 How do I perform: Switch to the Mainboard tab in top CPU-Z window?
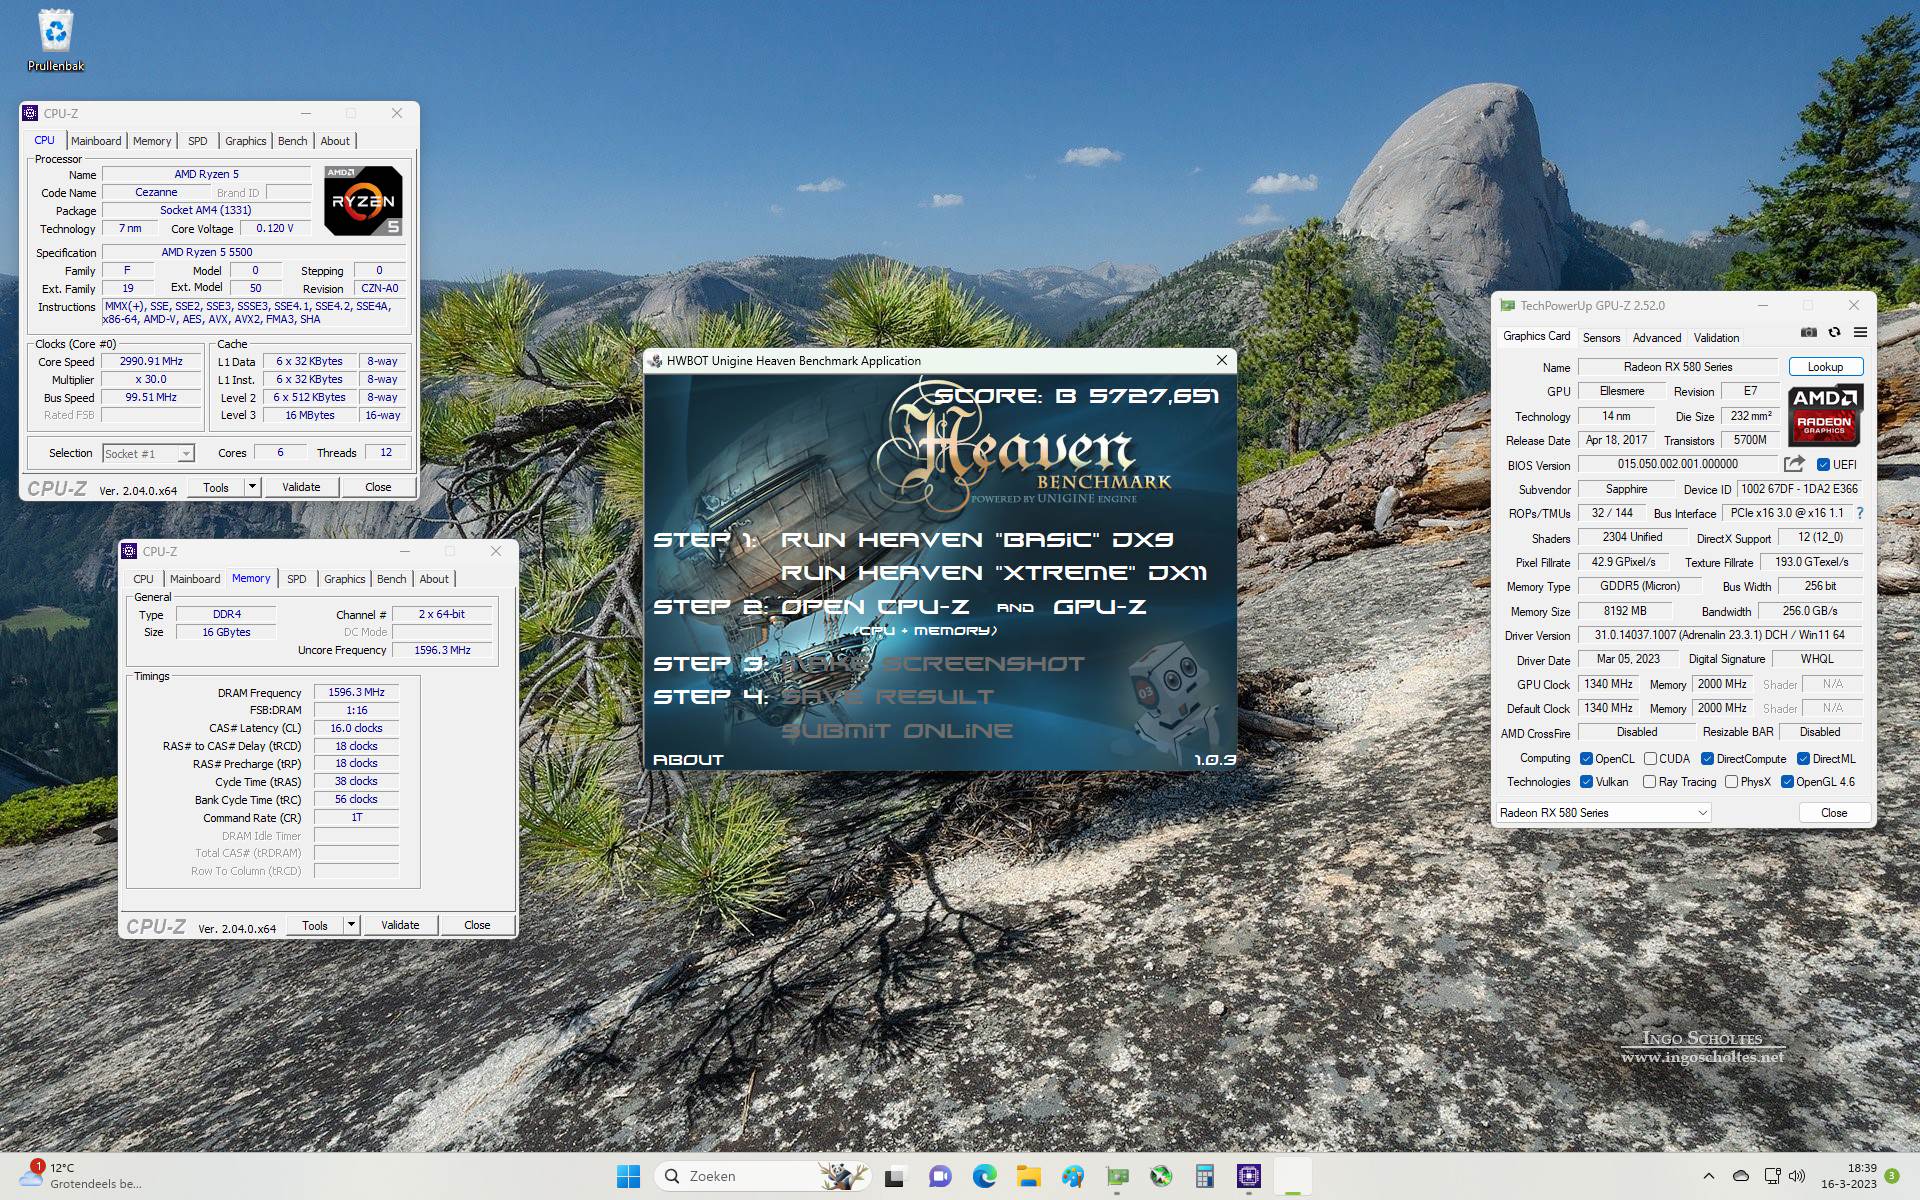pyautogui.click(x=96, y=141)
